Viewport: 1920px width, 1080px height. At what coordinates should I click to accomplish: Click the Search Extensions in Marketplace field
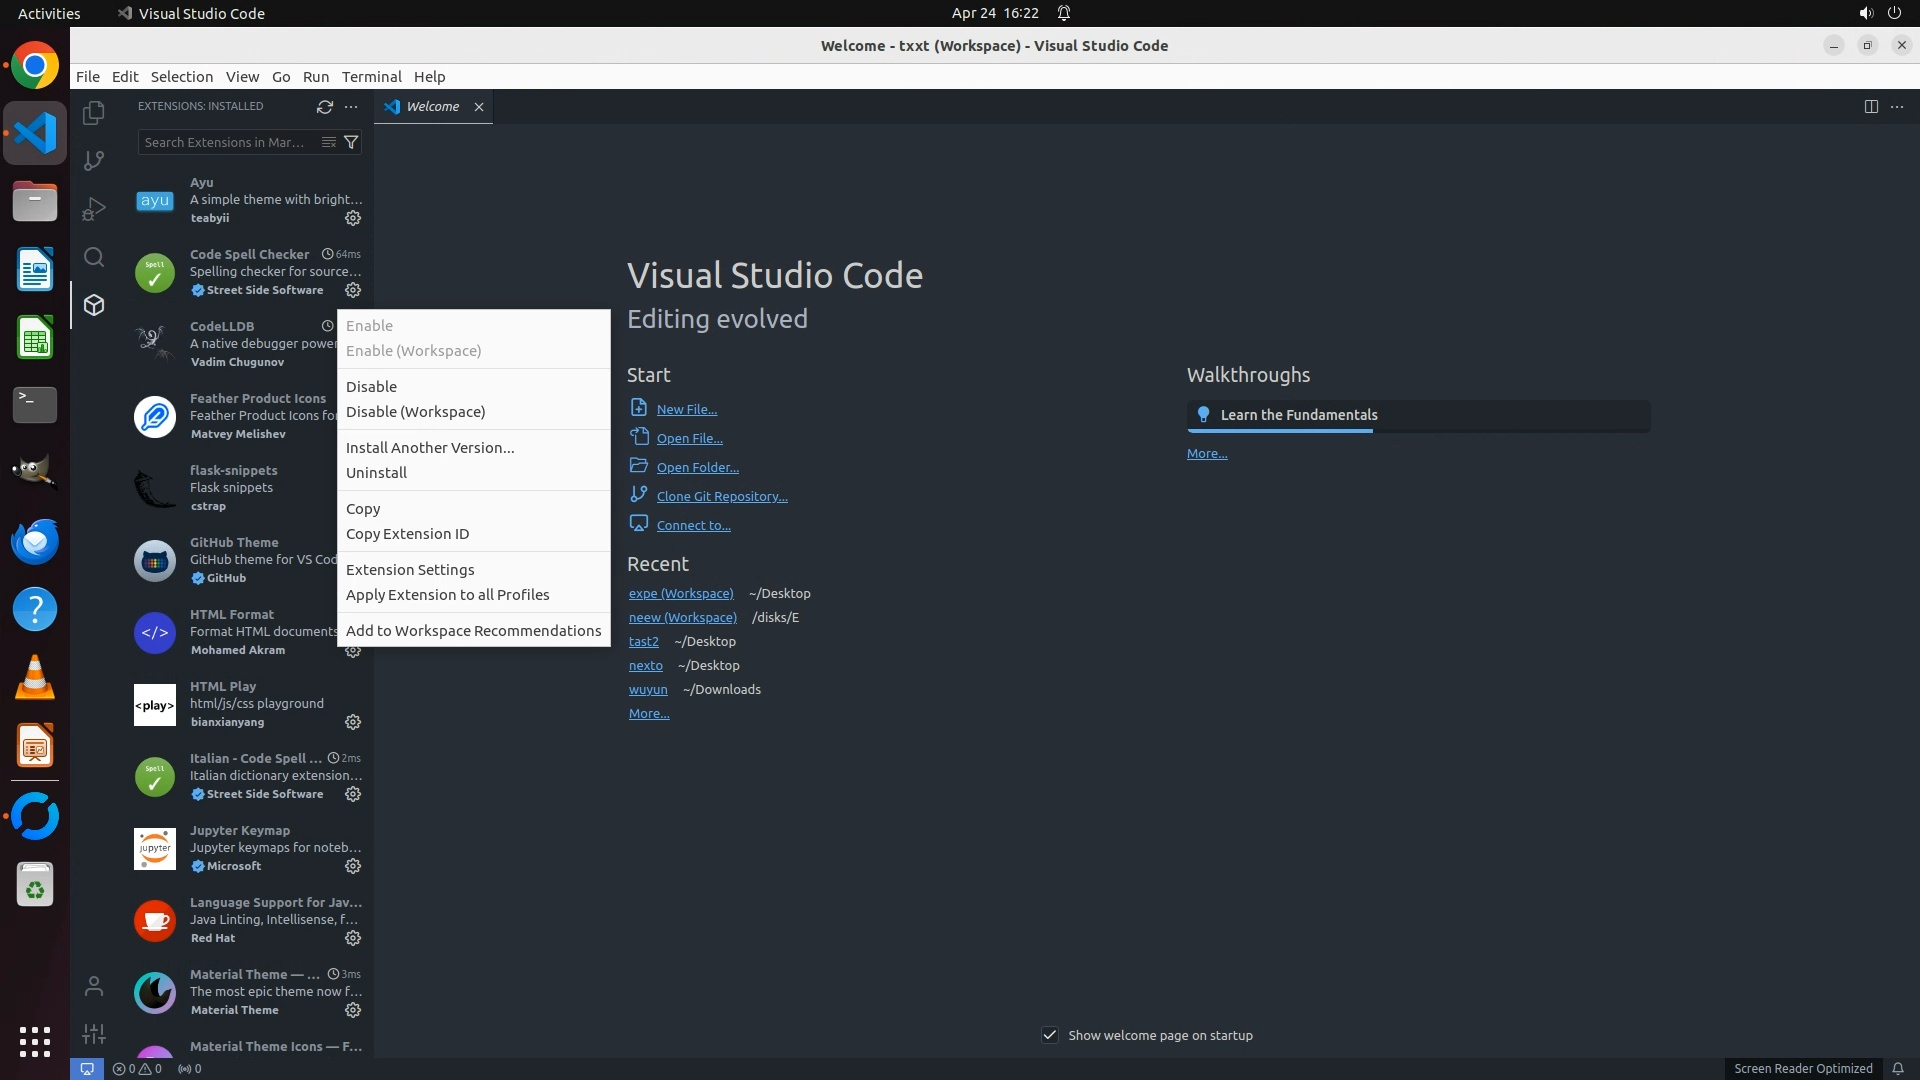coord(225,142)
